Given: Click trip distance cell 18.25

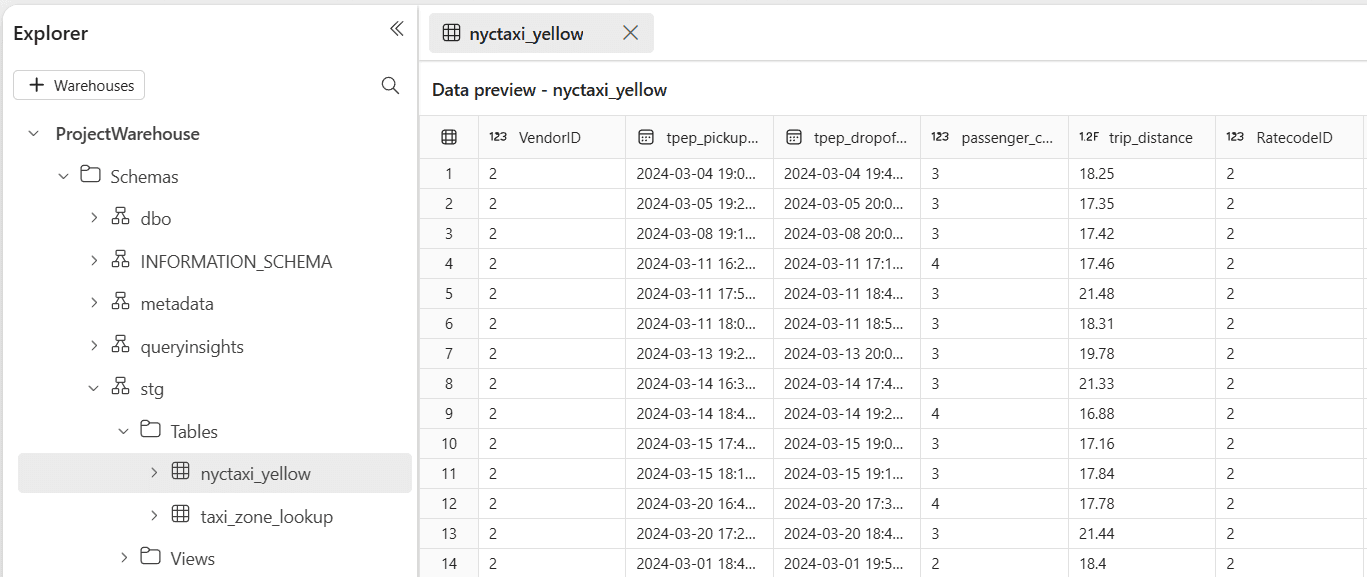Looking at the screenshot, I should tap(1142, 174).
